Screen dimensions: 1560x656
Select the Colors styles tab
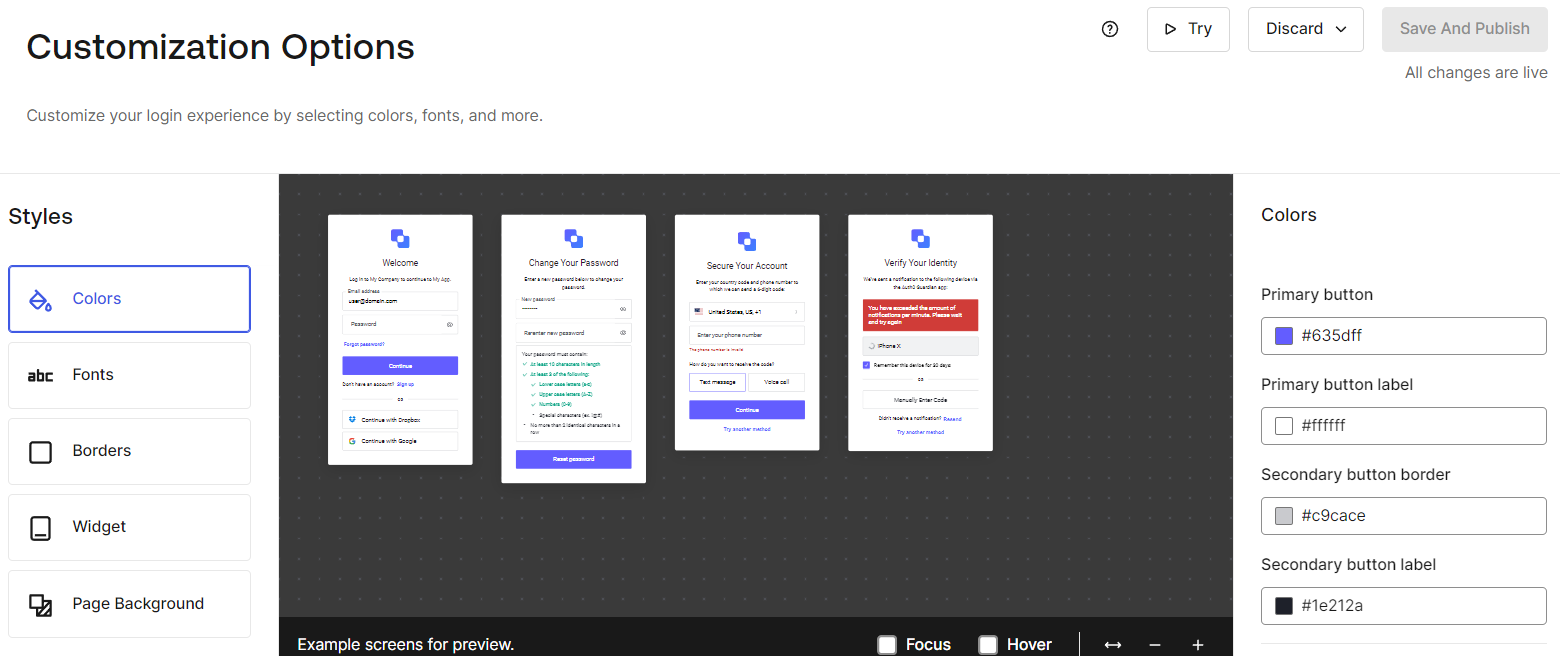point(129,299)
